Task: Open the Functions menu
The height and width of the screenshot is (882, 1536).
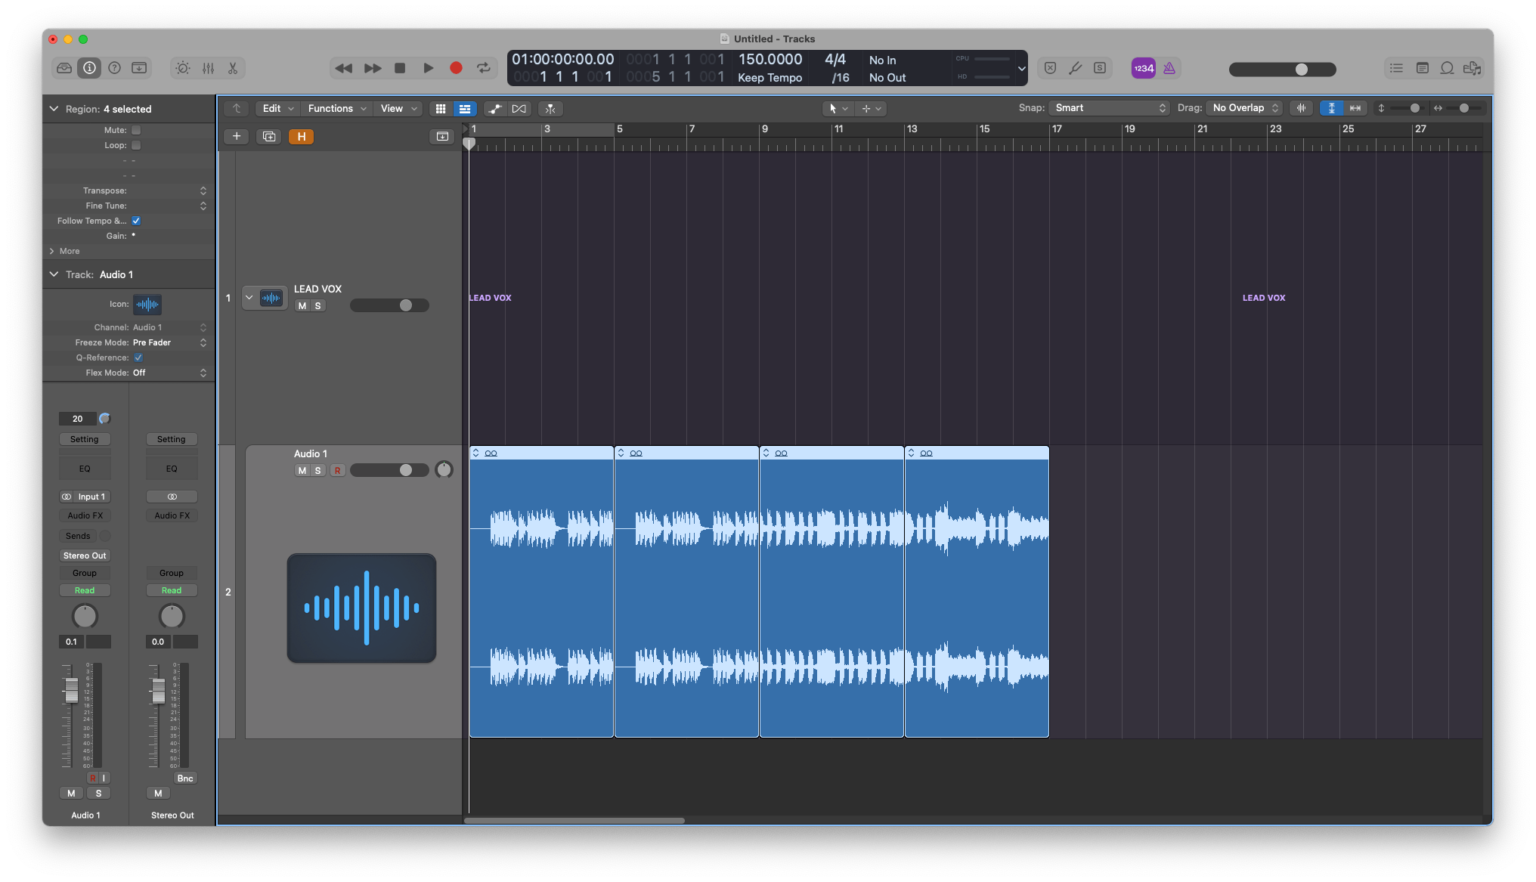Action: click(x=337, y=108)
